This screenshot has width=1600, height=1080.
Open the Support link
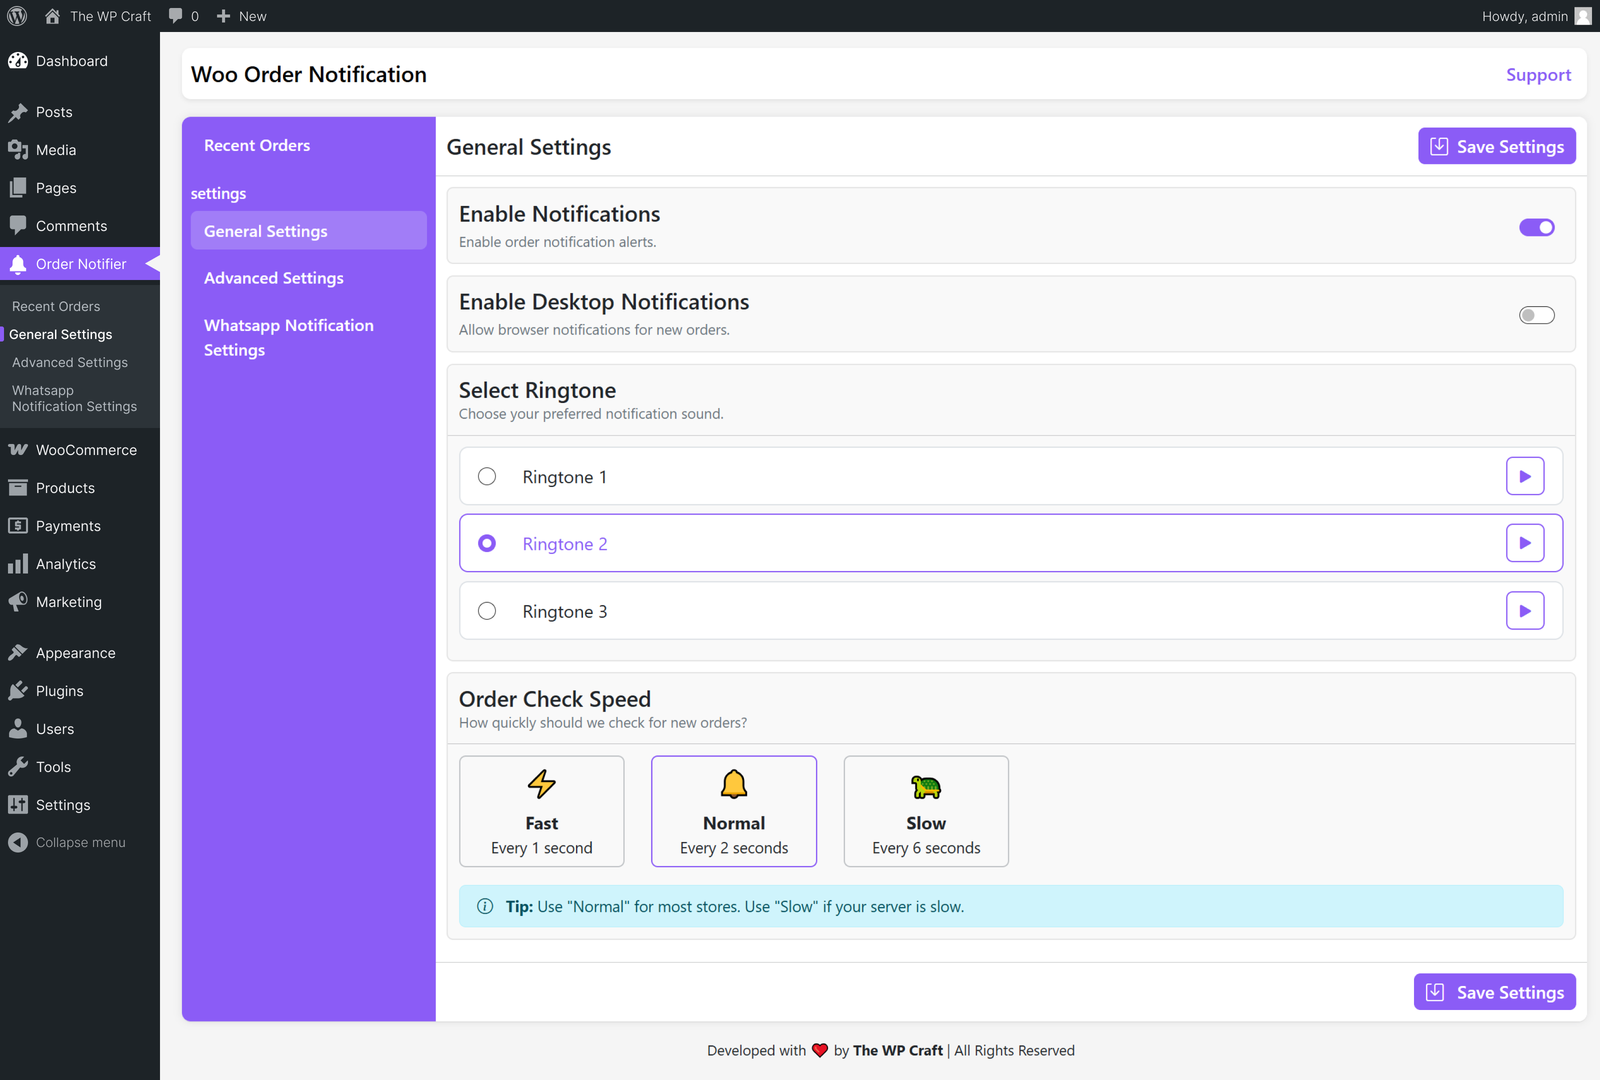[1539, 75]
